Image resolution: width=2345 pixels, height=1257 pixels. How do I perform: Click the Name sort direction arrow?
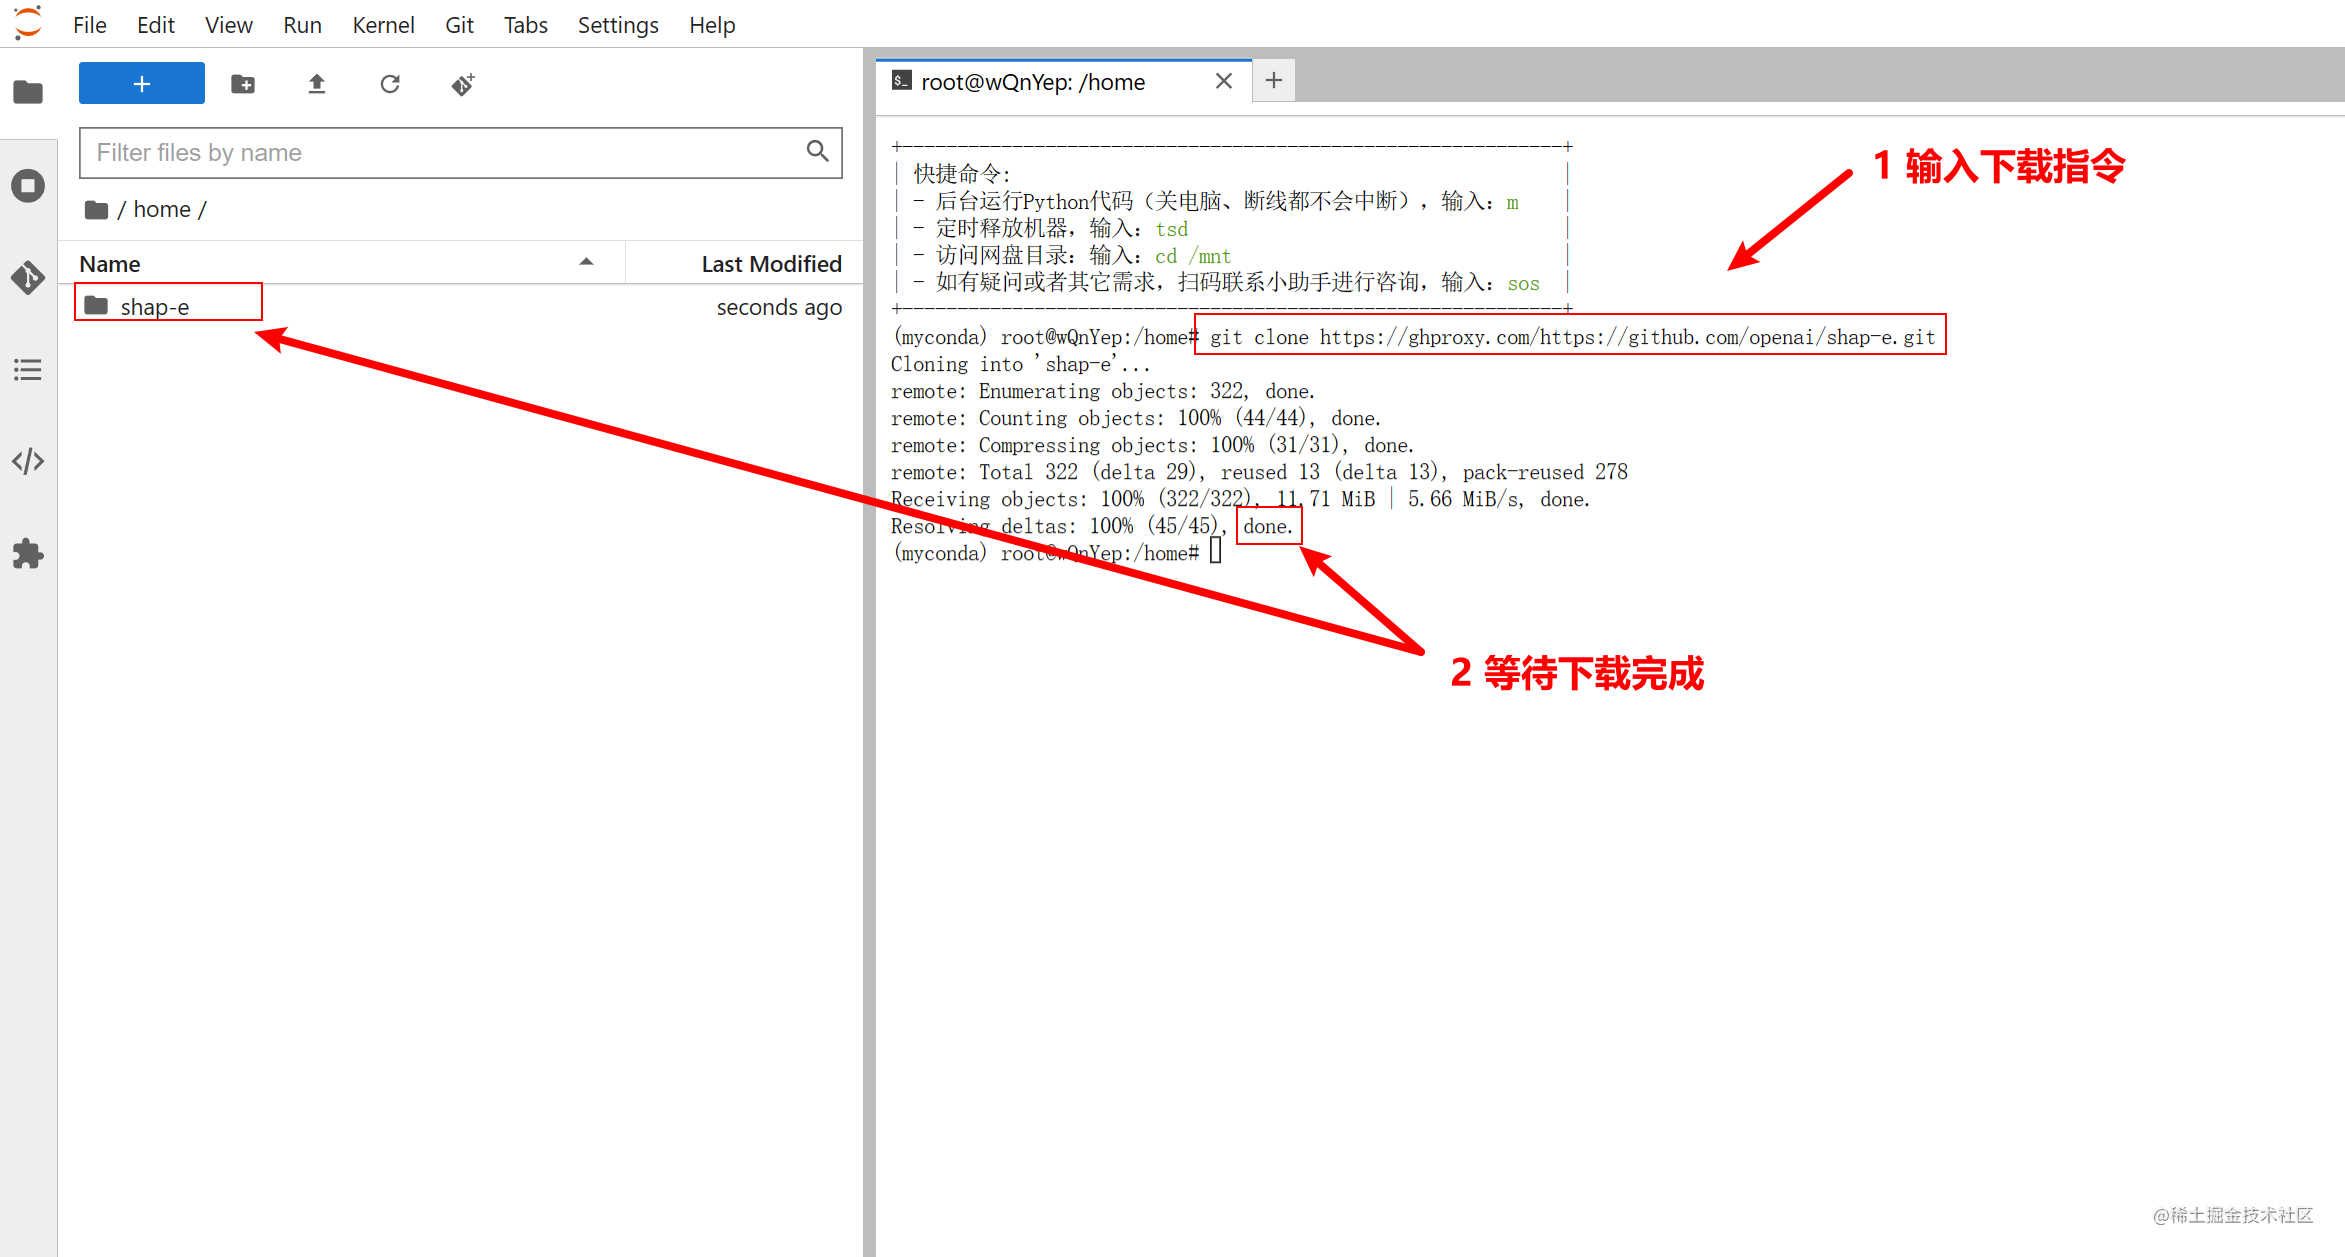[x=587, y=262]
